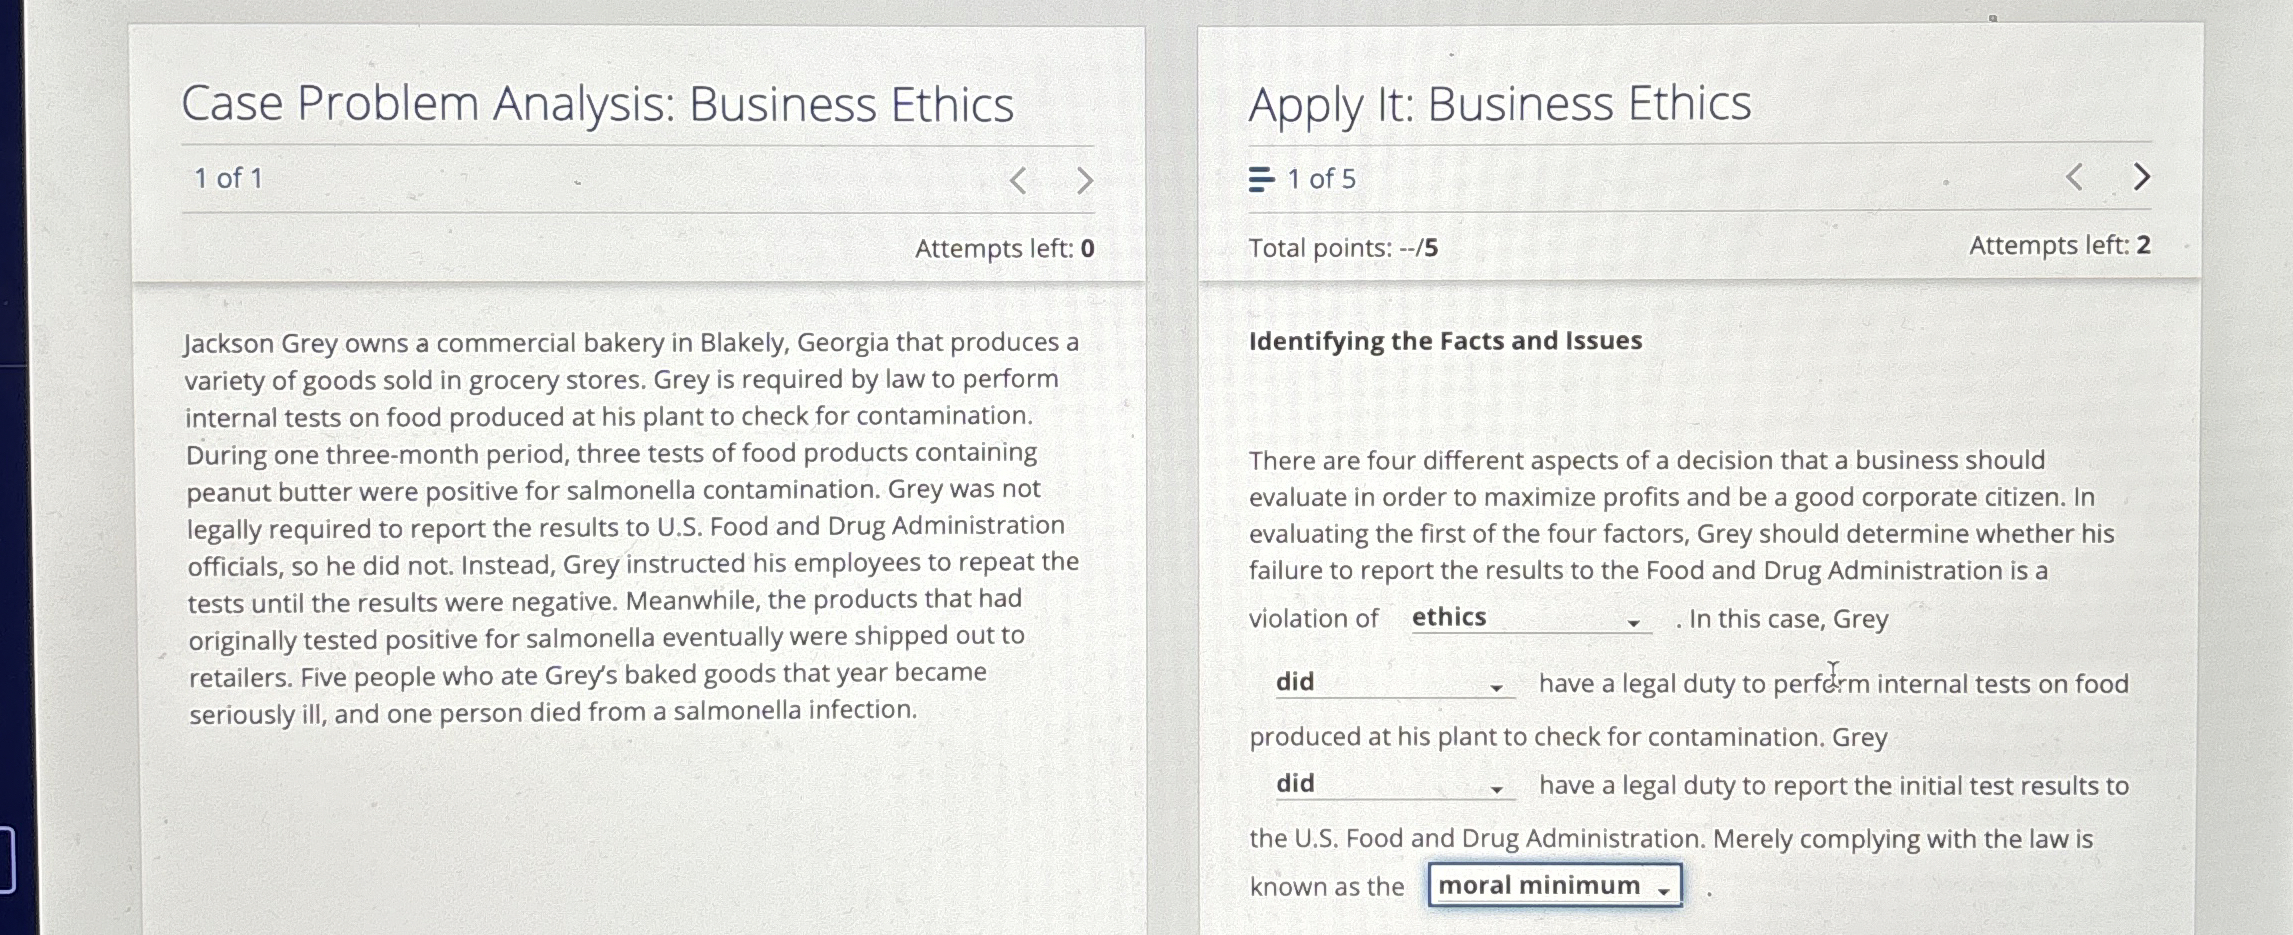Open the "ethics" answer dropdown
This screenshot has width=2293, height=935.
pos(1520,618)
